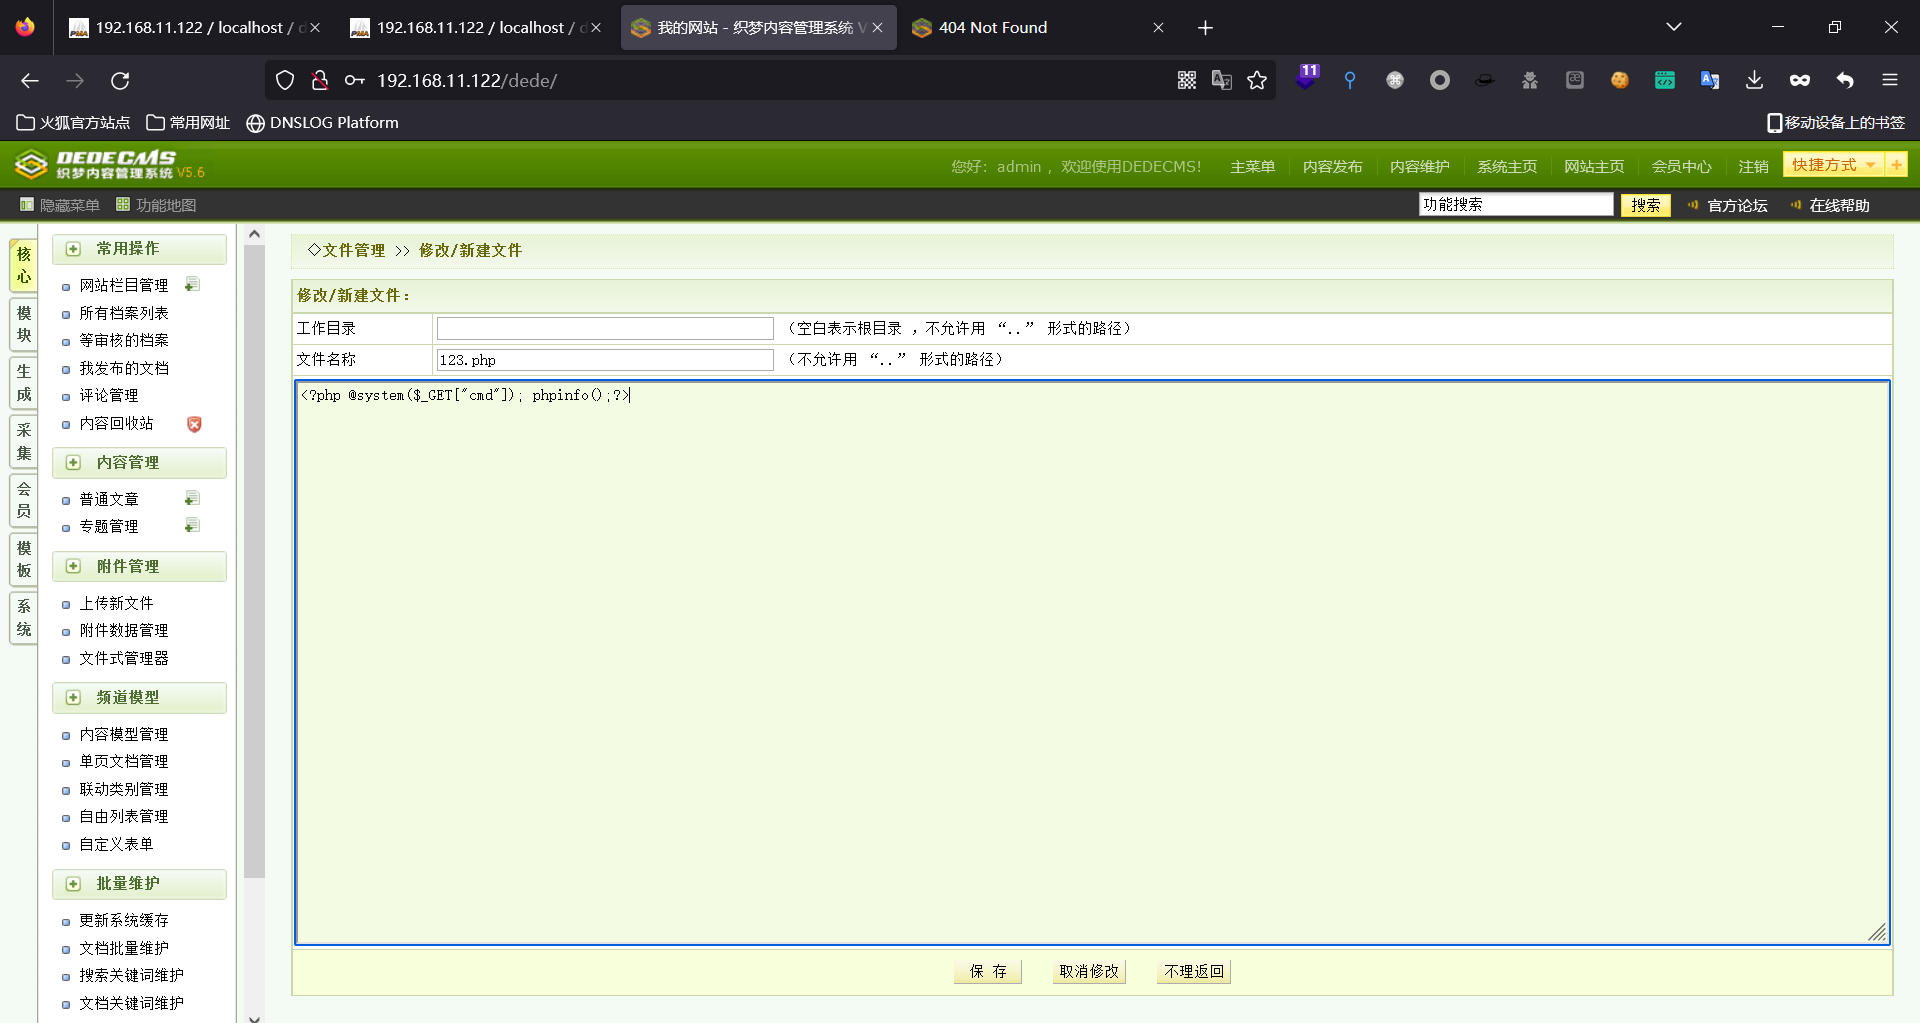Open 上传新文件 in the sidebar
This screenshot has height=1023, width=1920.
[x=116, y=603]
